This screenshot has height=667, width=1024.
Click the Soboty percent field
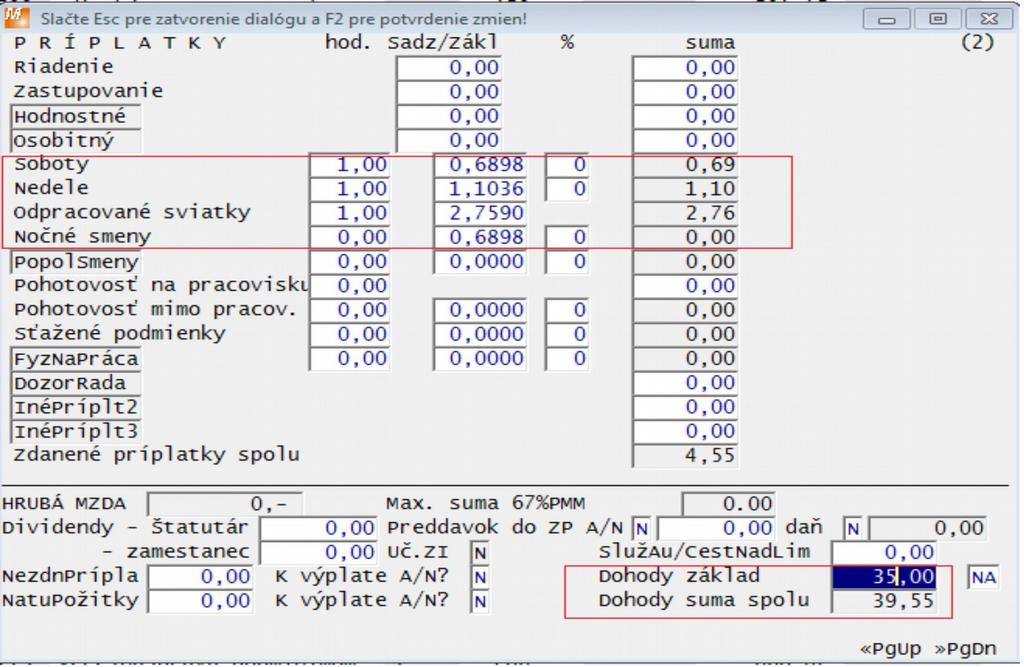[x=567, y=165]
